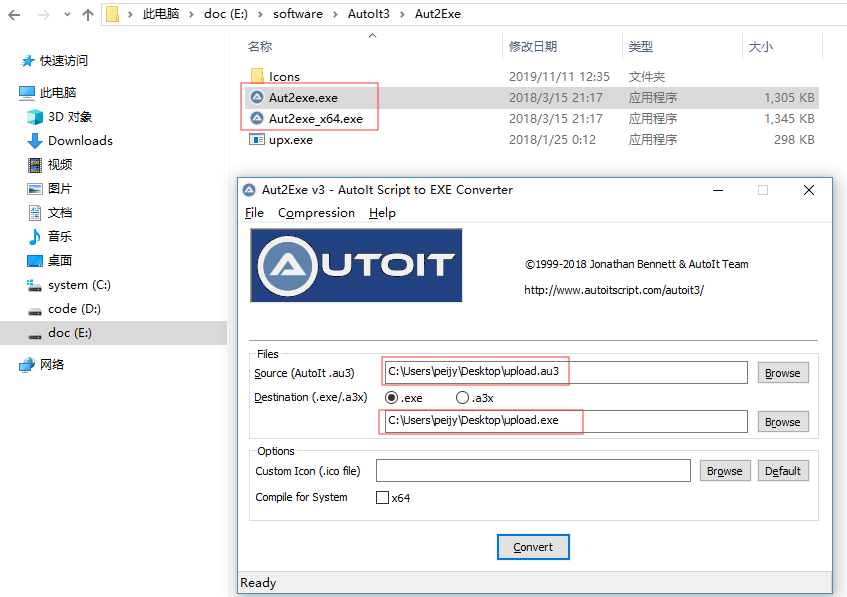Expand chevron after software breadcrumb
The image size is (847, 597).
click(335, 15)
